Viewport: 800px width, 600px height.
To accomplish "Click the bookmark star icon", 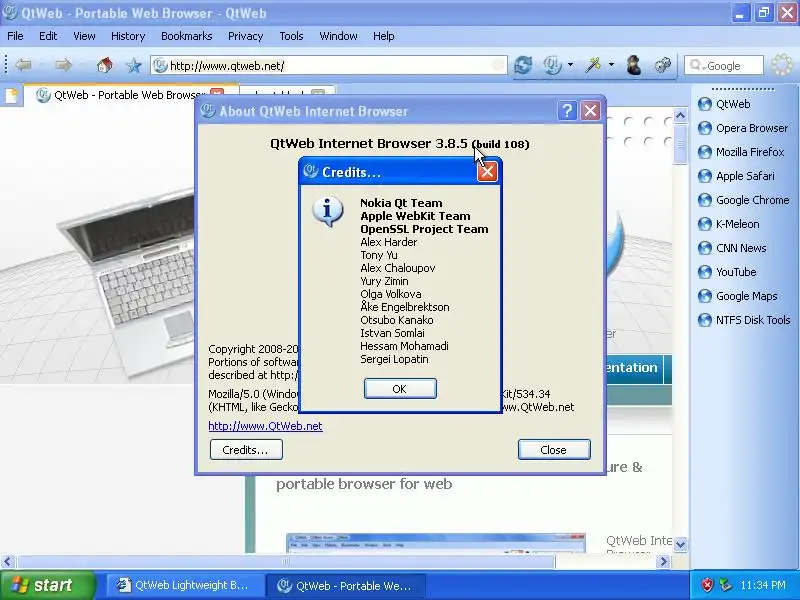I will tap(134, 65).
